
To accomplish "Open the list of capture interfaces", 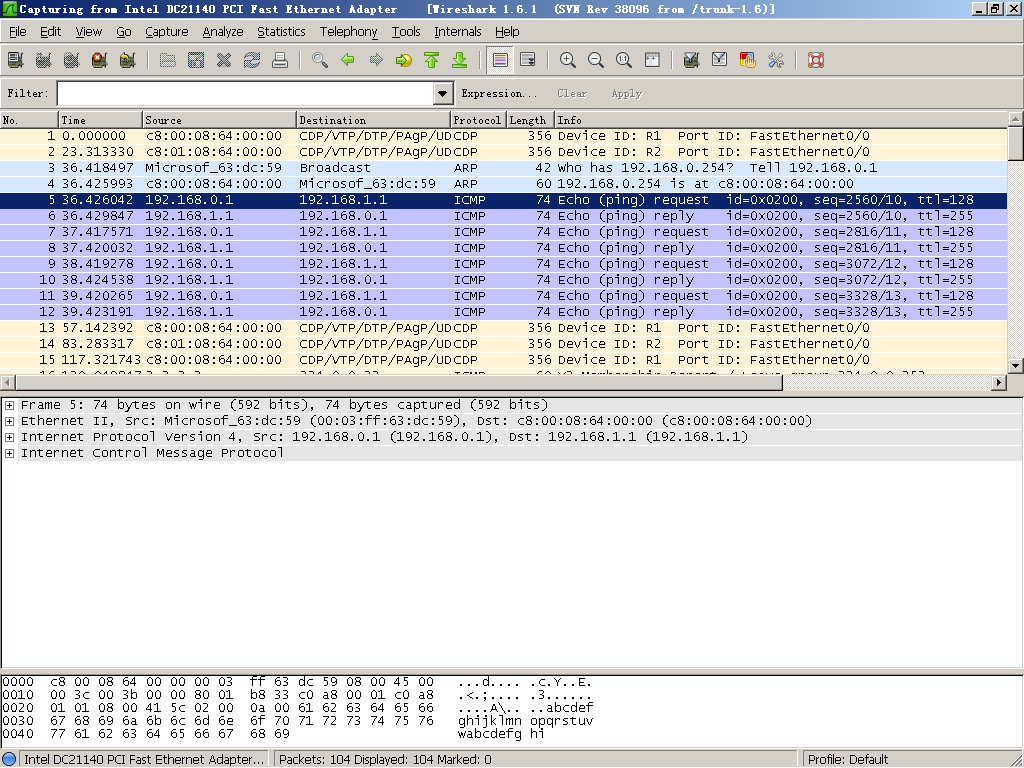I will click(x=16, y=60).
